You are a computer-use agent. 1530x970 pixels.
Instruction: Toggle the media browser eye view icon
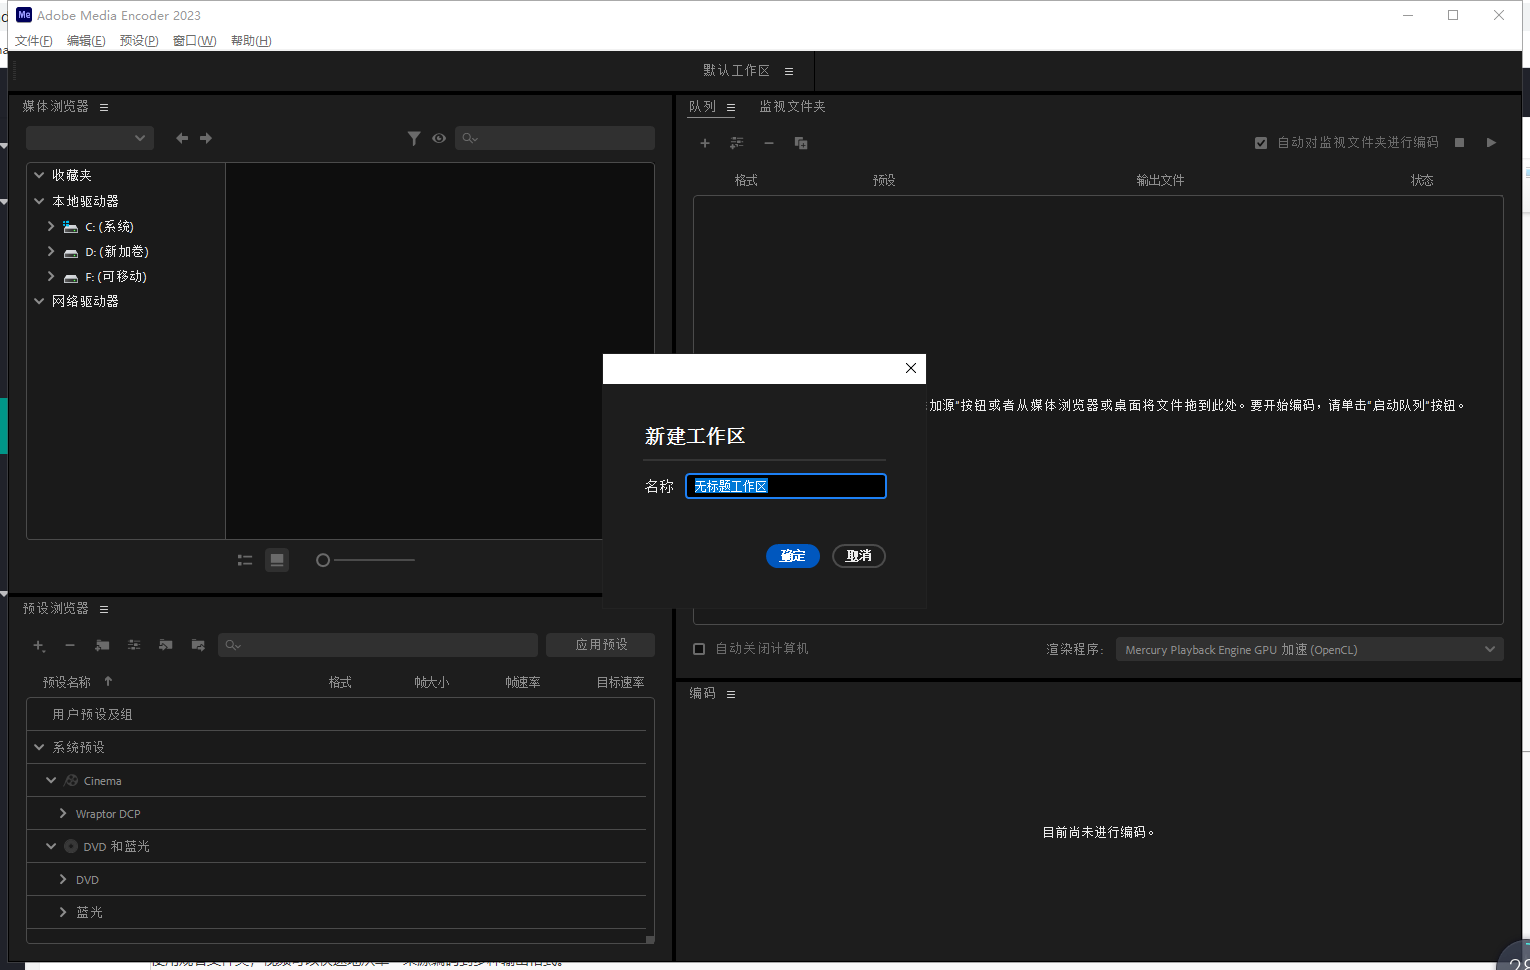tap(439, 138)
